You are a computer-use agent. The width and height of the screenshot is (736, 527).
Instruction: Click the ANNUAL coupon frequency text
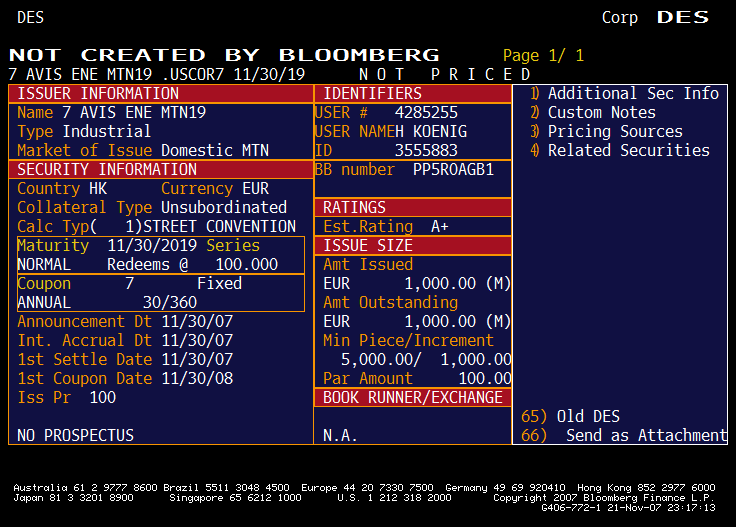[44, 303]
